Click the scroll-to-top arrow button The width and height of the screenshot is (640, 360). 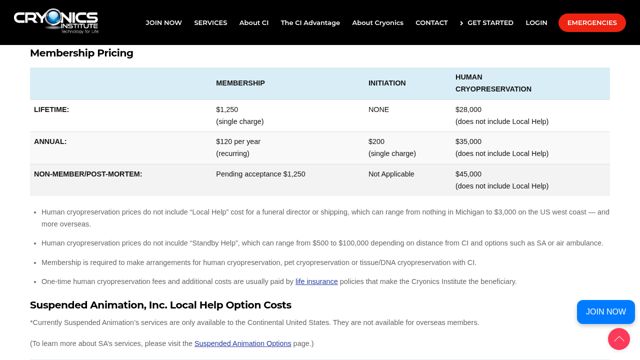[619, 339]
